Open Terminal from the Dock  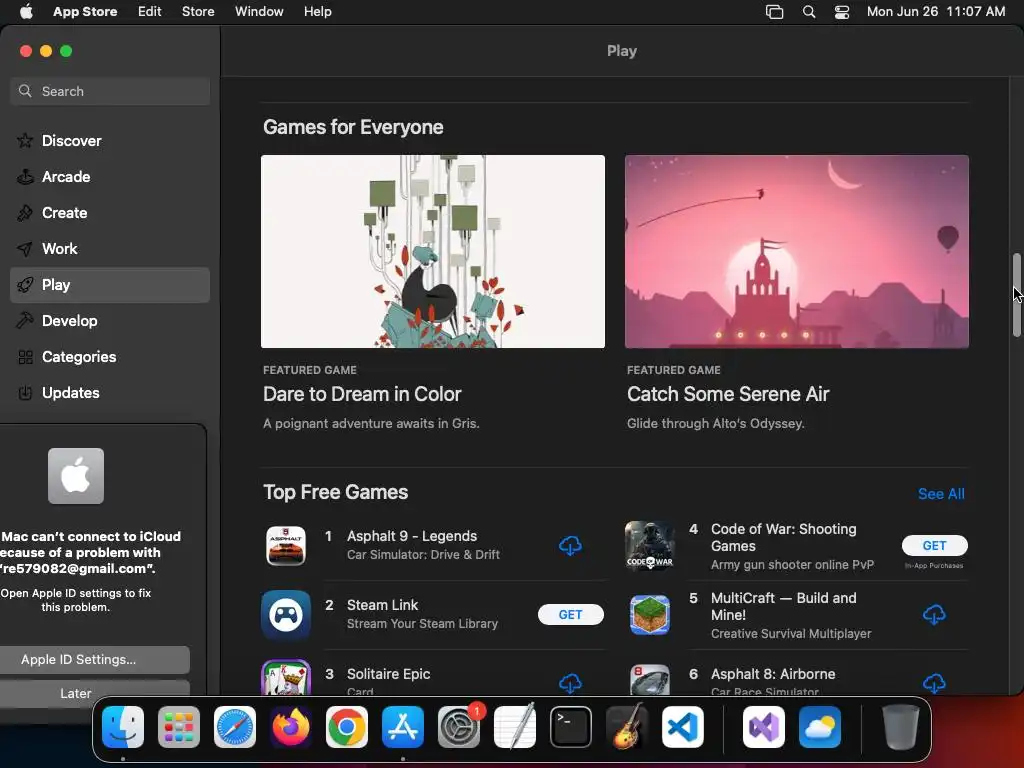tap(571, 727)
